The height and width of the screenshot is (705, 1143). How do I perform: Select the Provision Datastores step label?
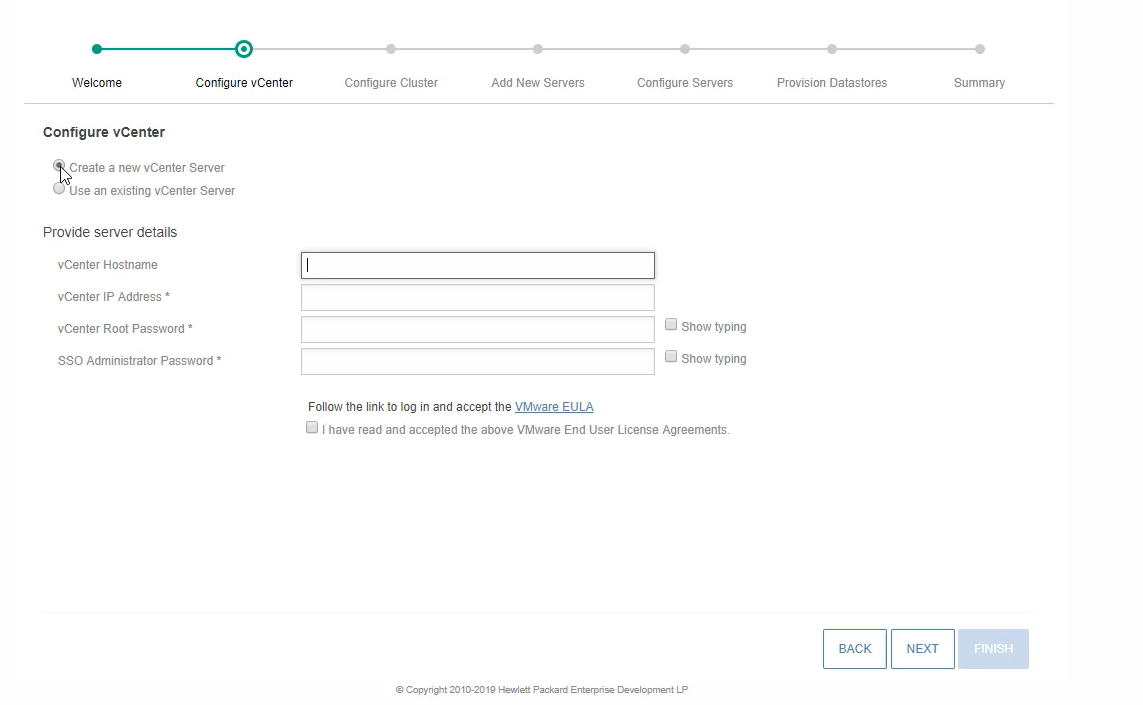coord(832,83)
